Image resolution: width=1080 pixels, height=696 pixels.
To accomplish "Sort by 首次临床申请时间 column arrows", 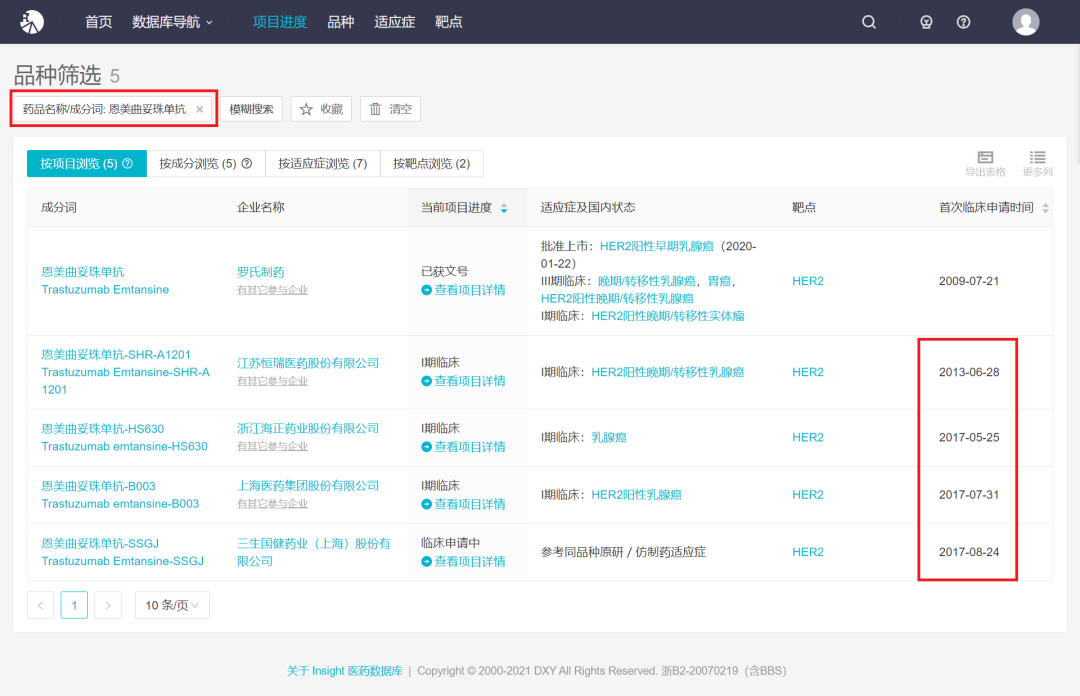I will [x=1046, y=208].
